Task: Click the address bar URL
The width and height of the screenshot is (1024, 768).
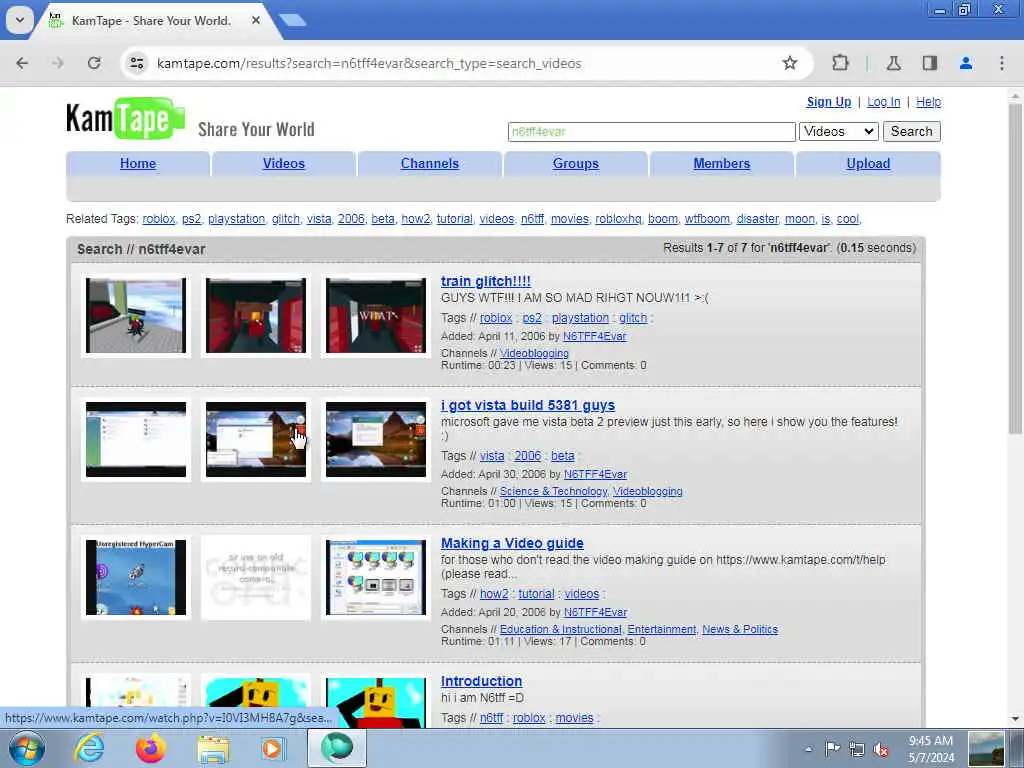Action: tap(369, 63)
